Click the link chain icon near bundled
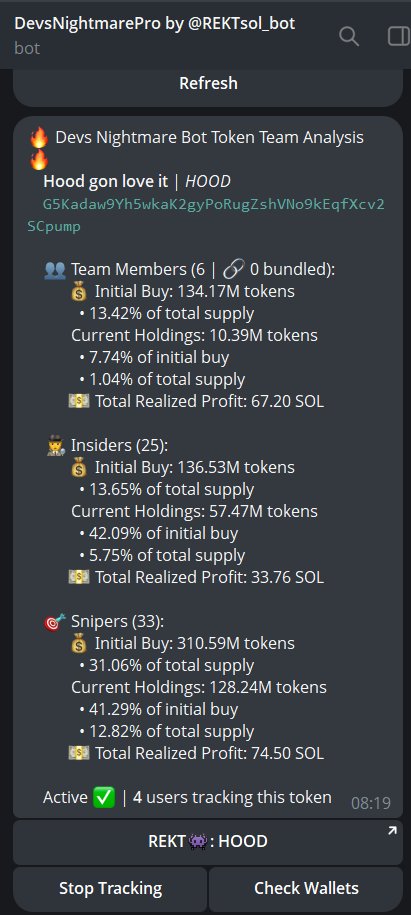This screenshot has height=915, width=411. [232, 270]
